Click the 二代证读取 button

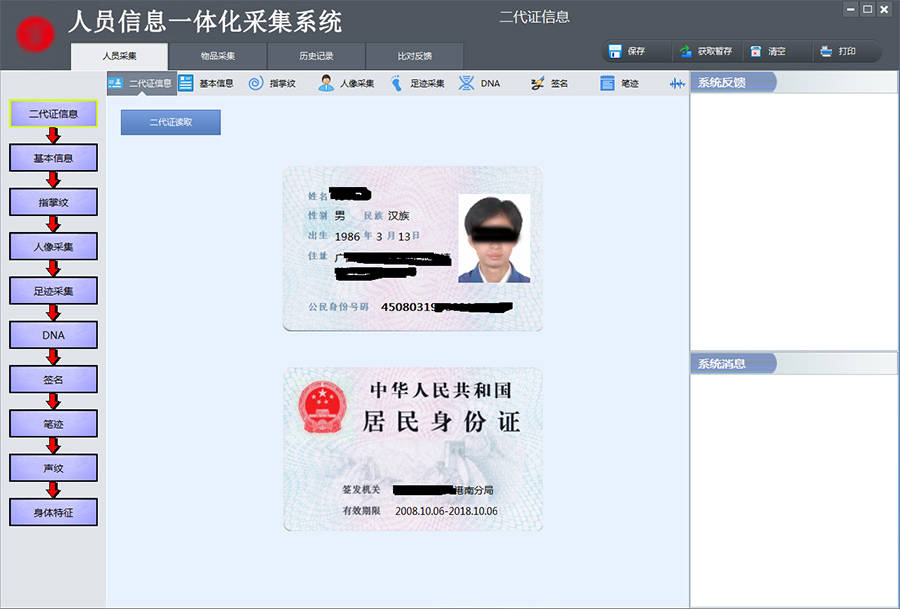pyautogui.click(x=170, y=122)
